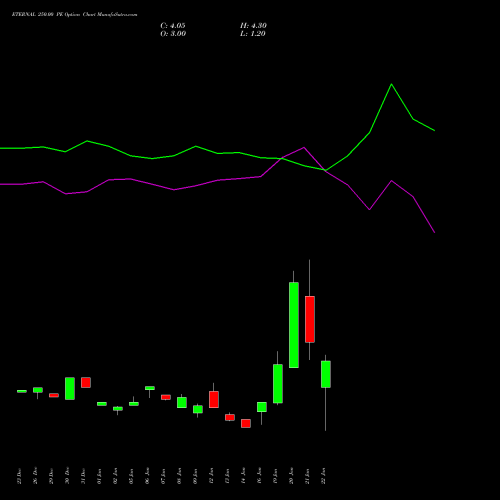Viewport: 500px width, 500px height.
Task: Click the 08 Jan date label
Action: pyautogui.click(x=179, y=476)
